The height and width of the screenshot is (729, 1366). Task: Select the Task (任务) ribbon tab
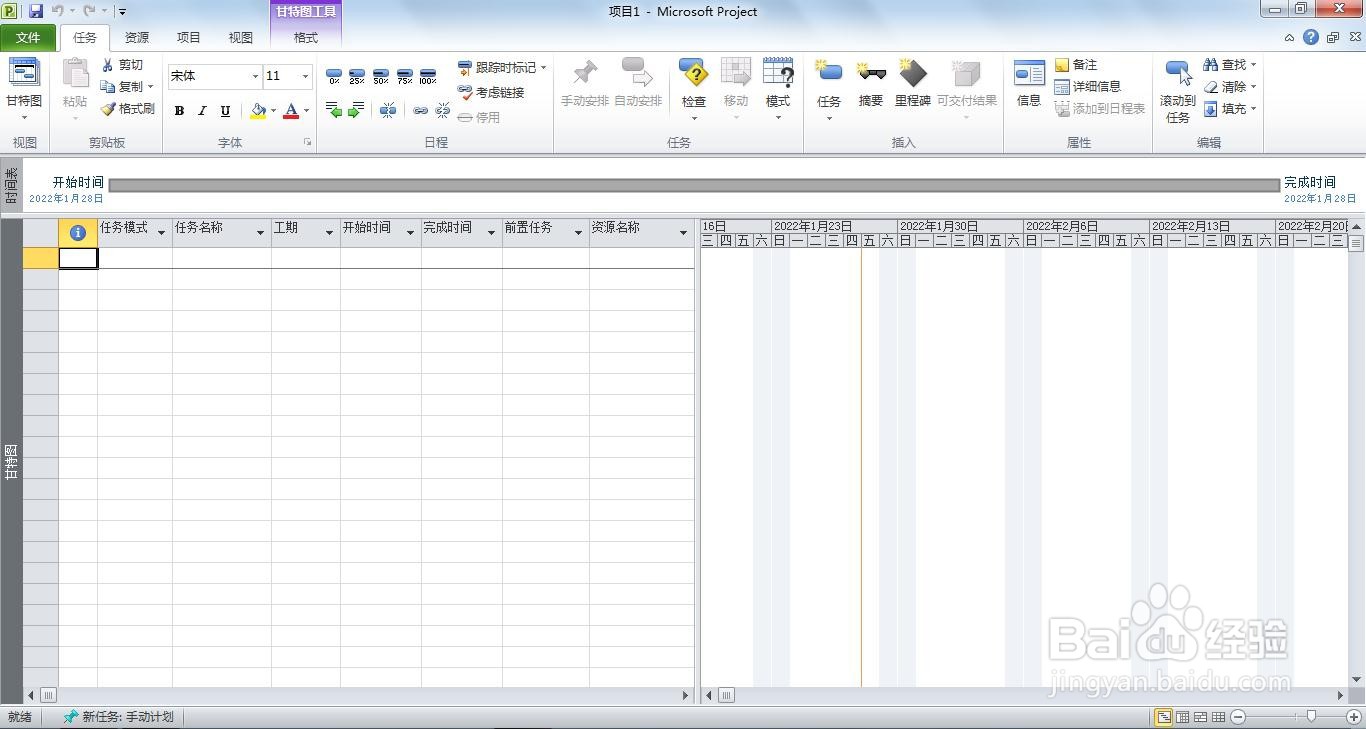coord(85,38)
